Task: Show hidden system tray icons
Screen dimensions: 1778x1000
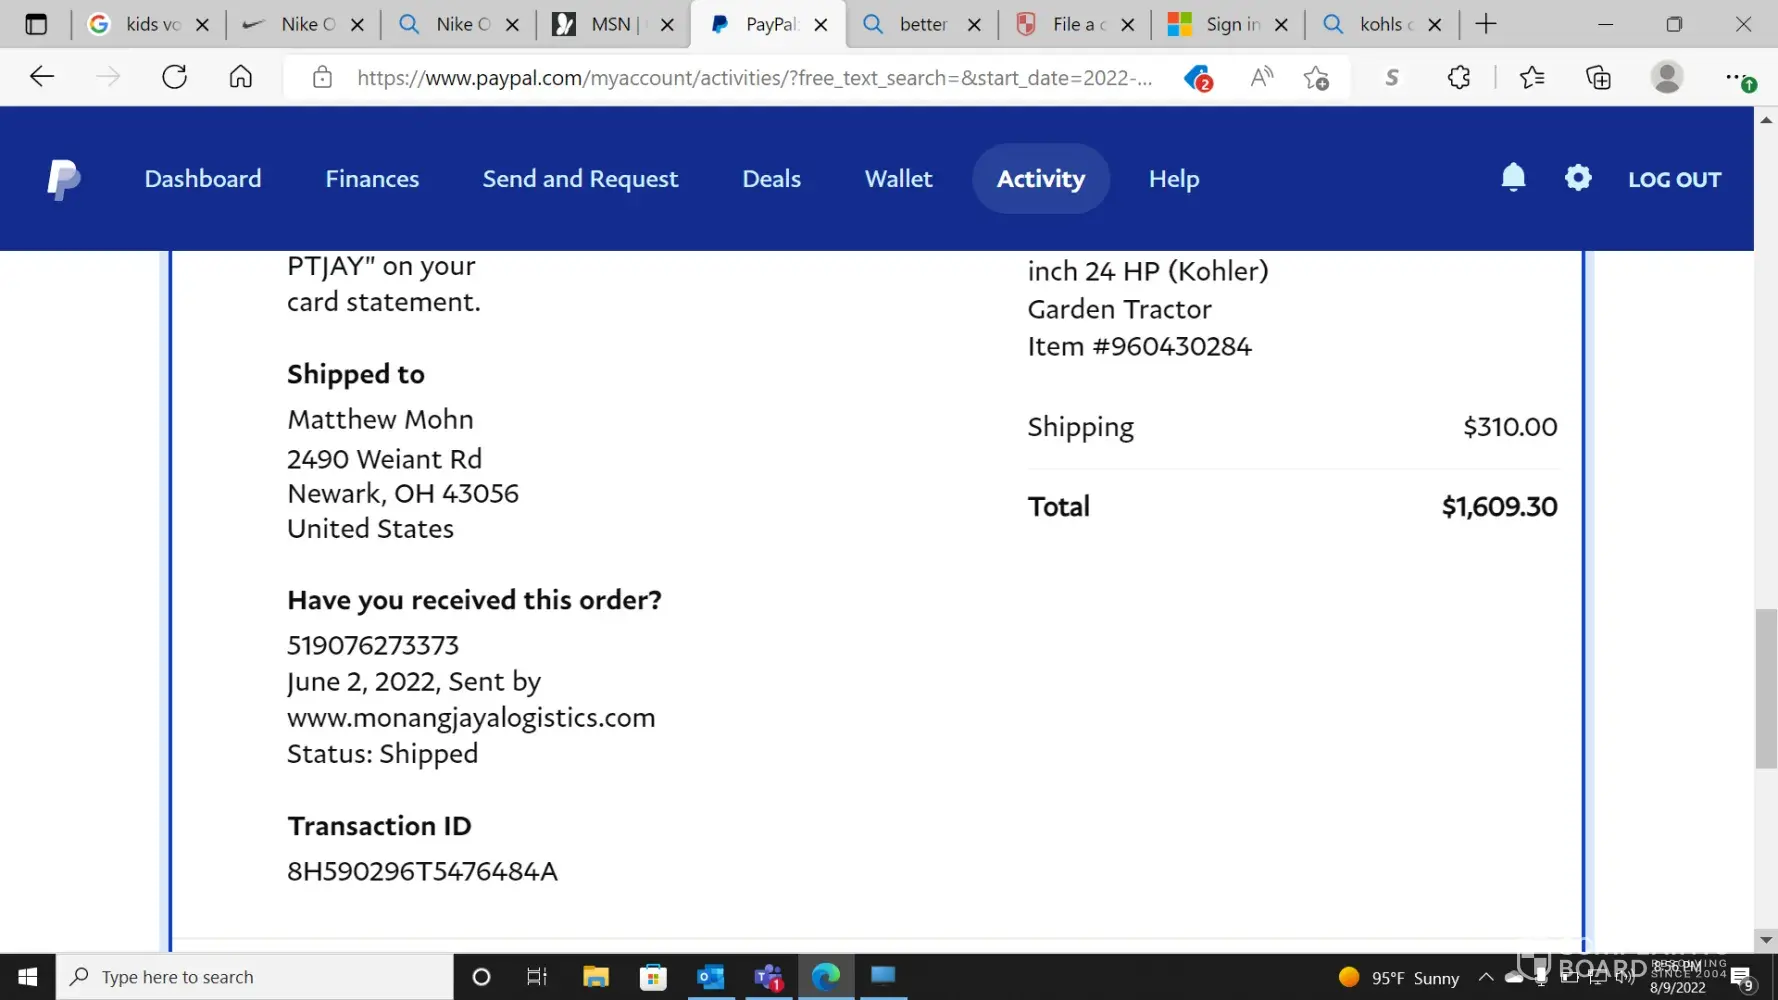Action: pos(1486,977)
